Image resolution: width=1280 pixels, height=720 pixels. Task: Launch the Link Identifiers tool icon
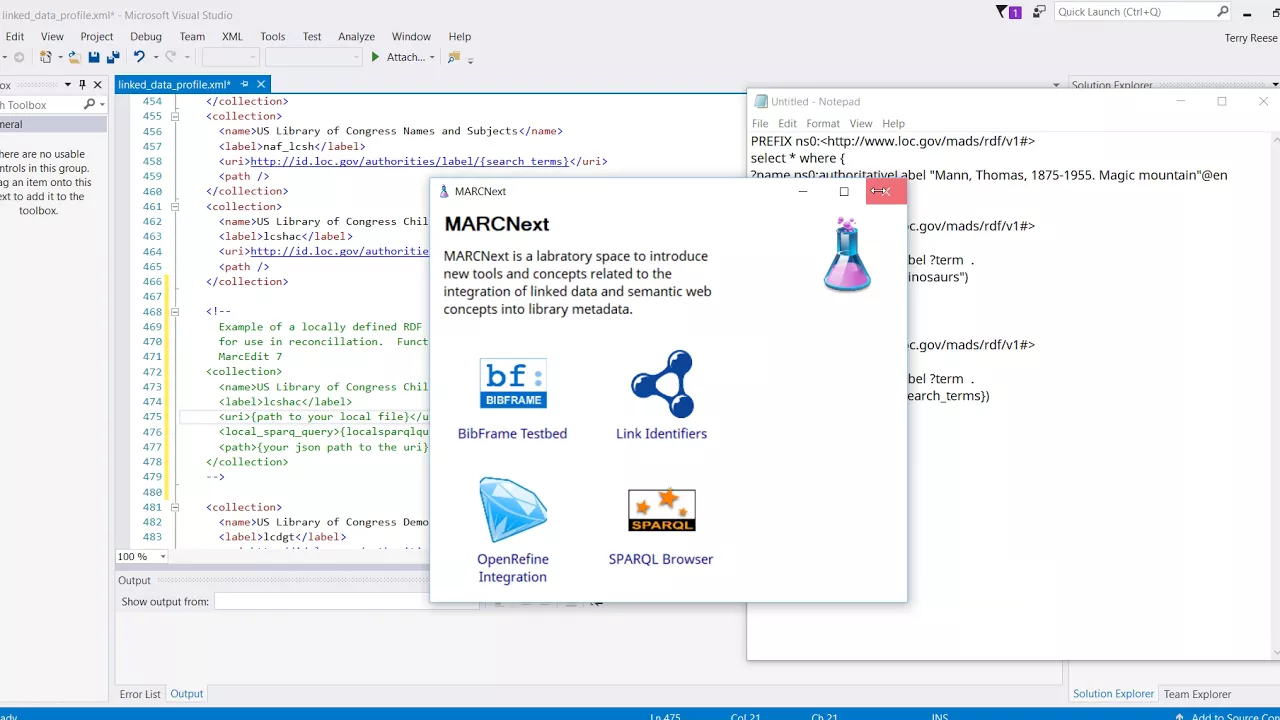tap(662, 384)
